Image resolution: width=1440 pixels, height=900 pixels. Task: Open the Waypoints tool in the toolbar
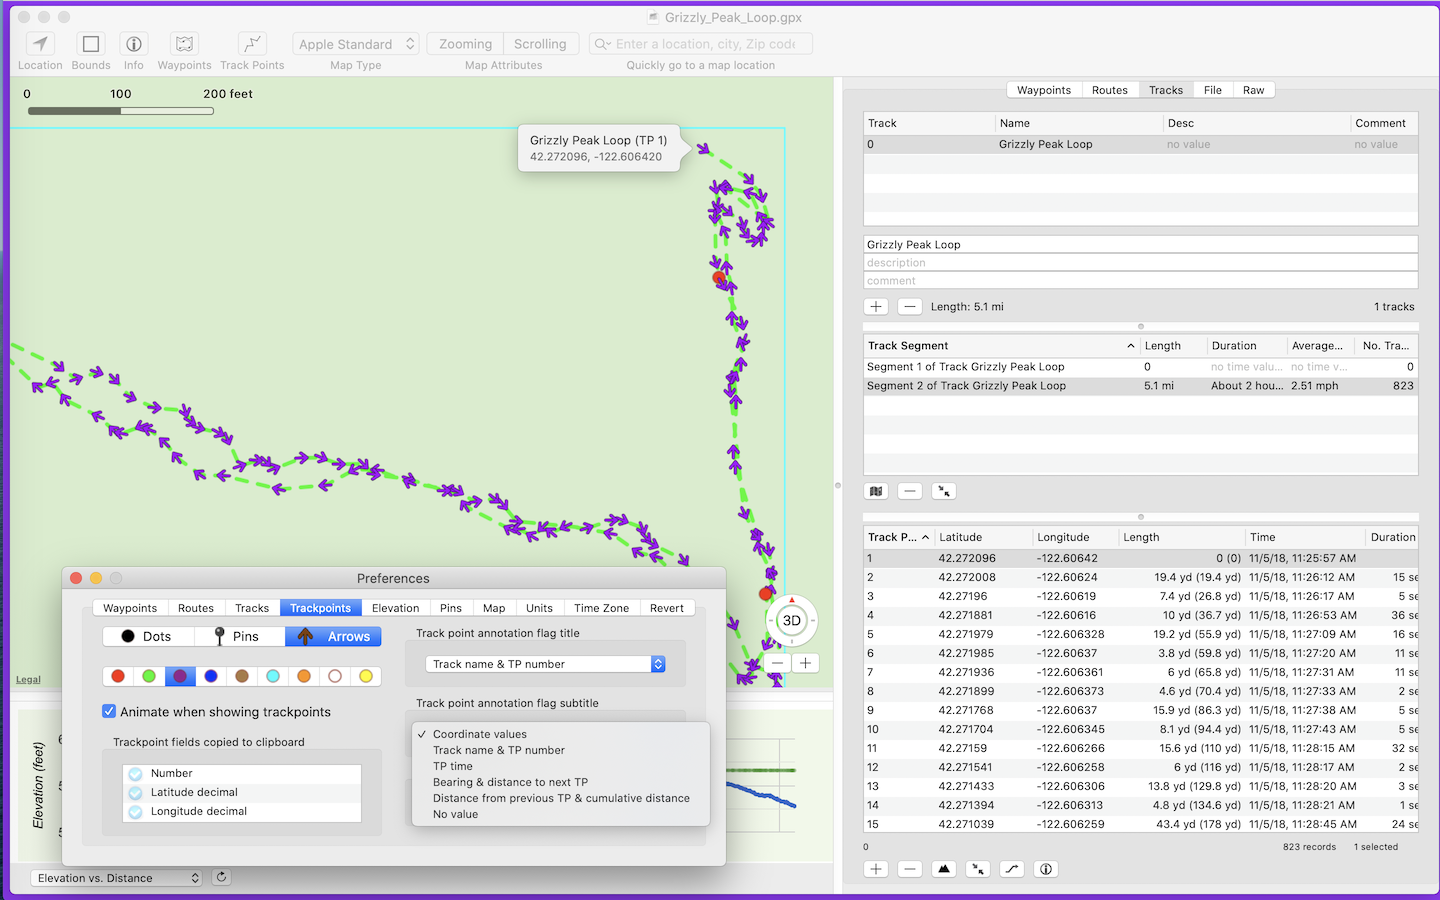click(183, 44)
